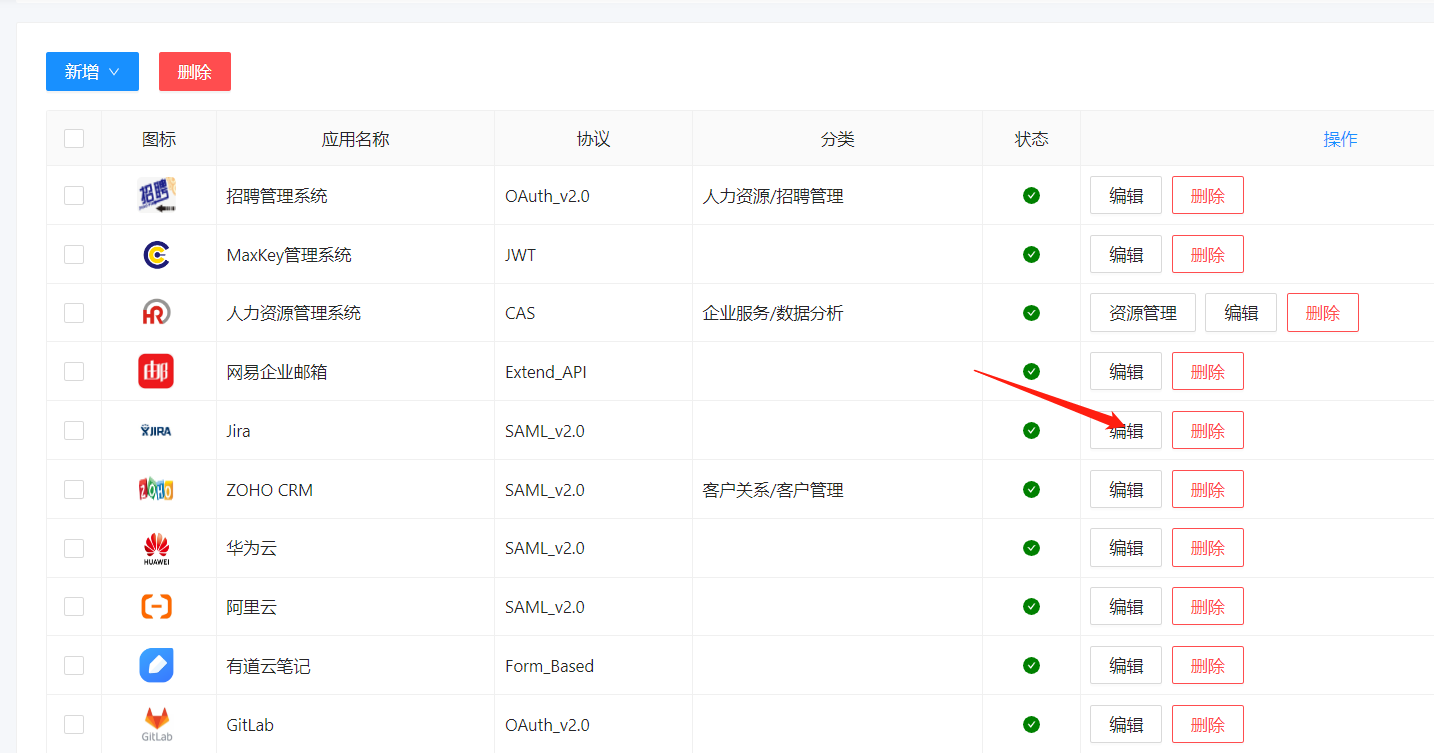Viewport: 1434px width, 753px height.
Task: Check the 华为云 row checkbox
Action: (x=74, y=548)
